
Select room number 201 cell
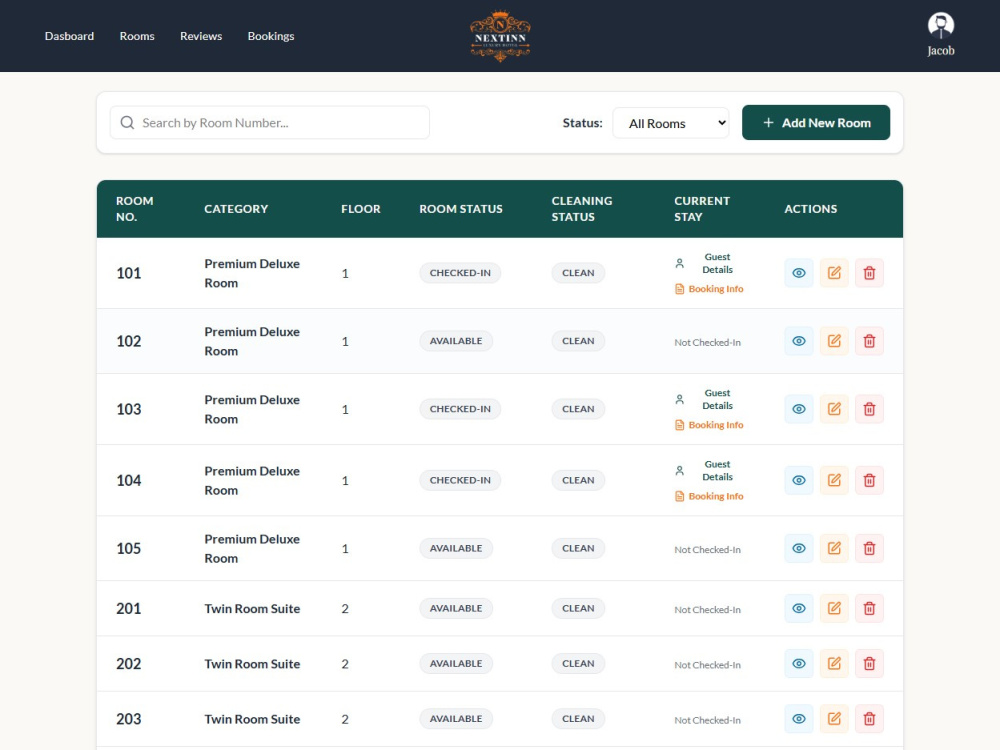128,608
